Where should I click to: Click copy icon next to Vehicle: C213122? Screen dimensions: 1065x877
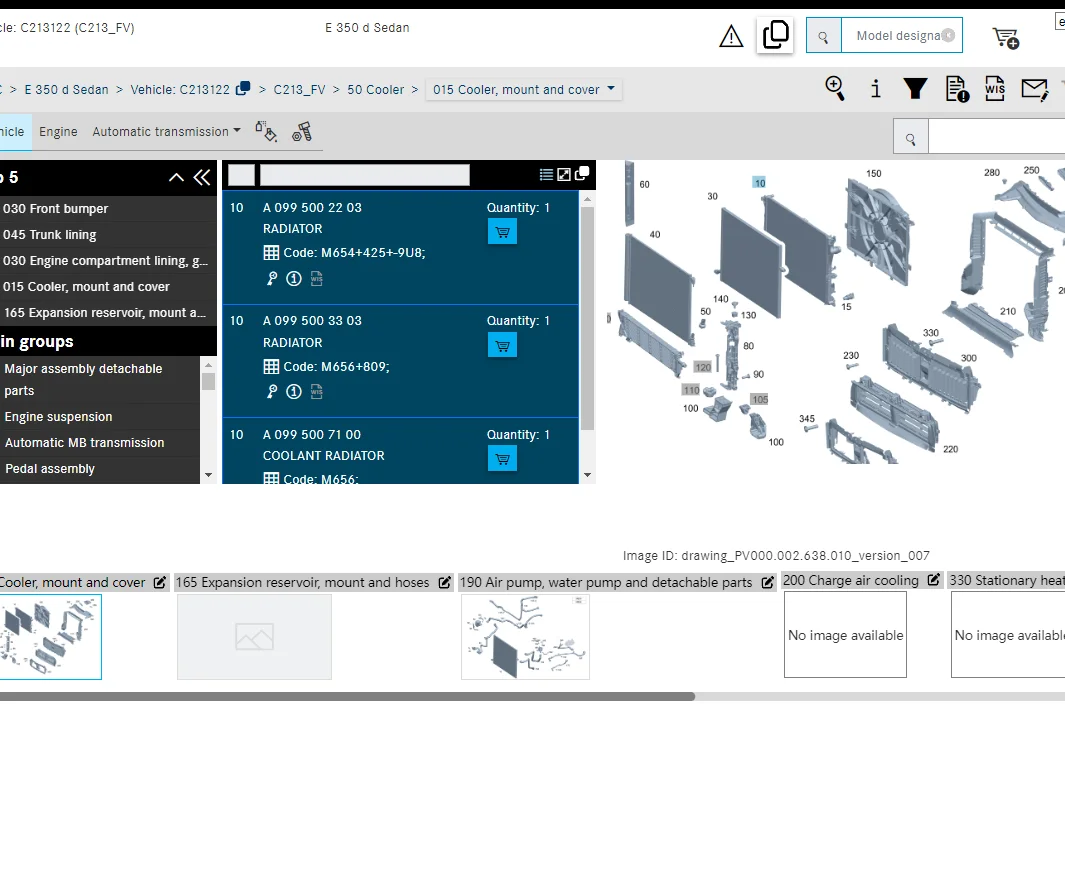(x=242, y=89)
